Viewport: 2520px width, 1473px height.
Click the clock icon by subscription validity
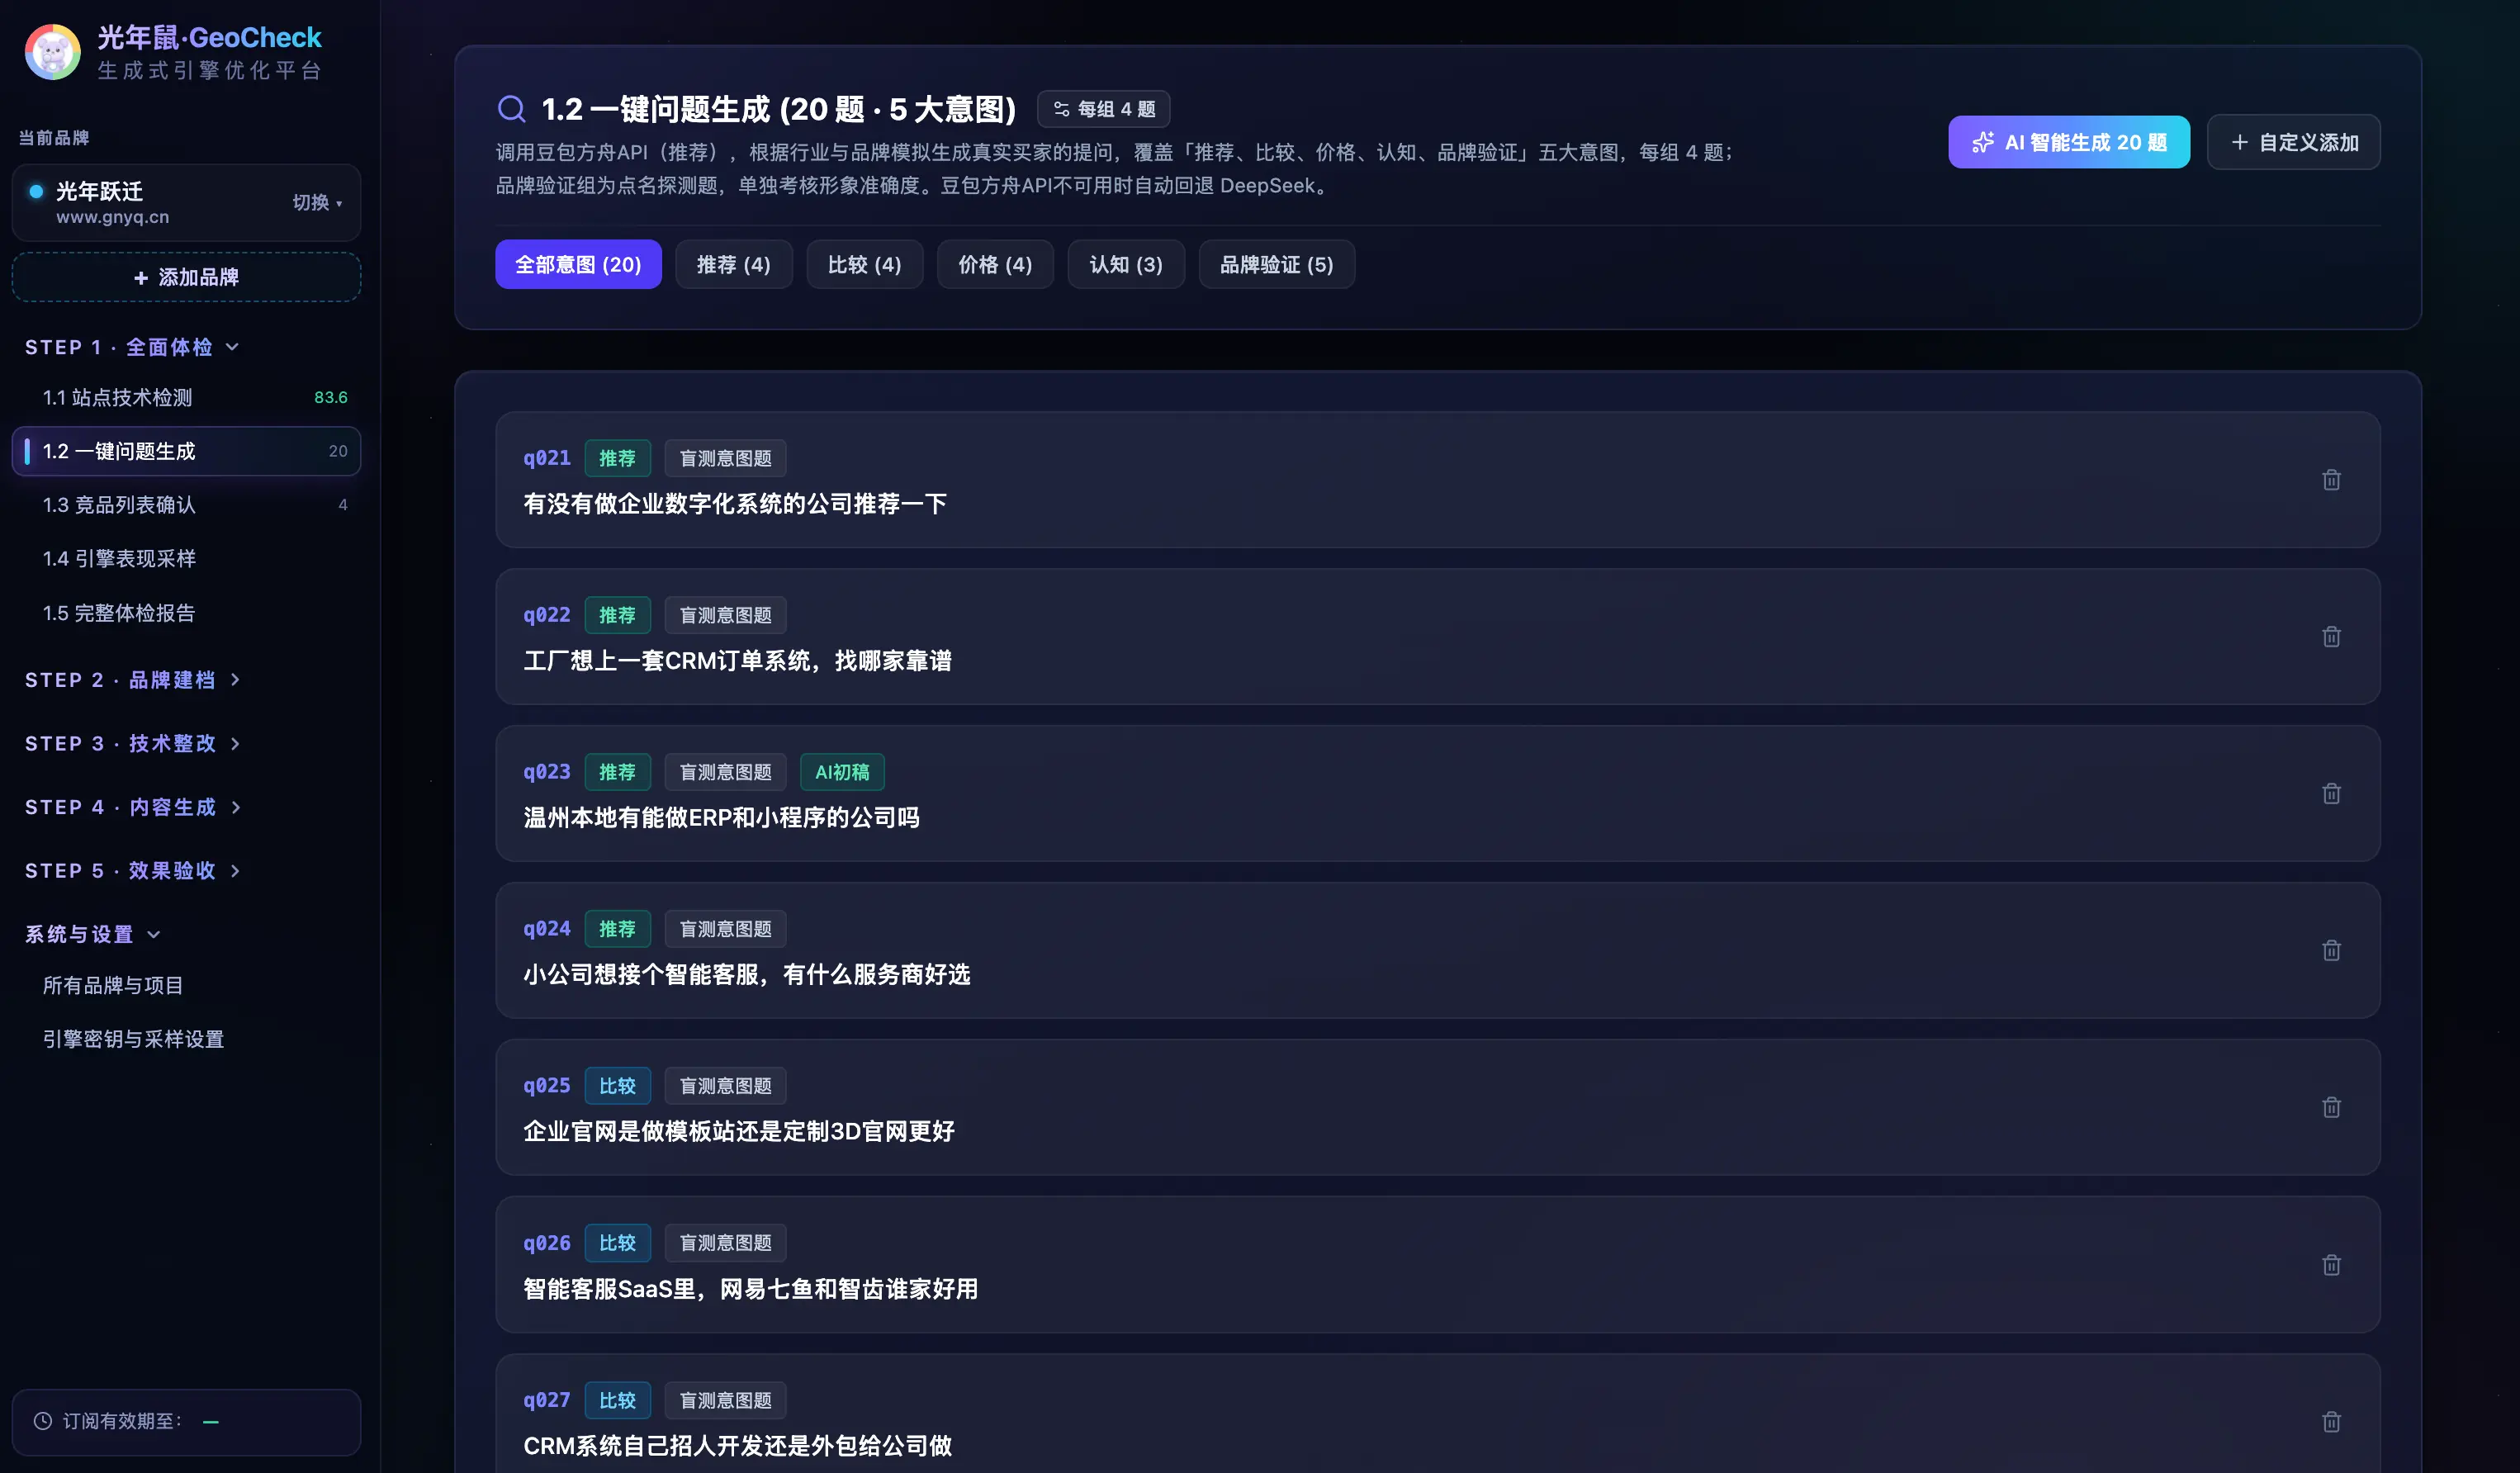[43, 1421]
